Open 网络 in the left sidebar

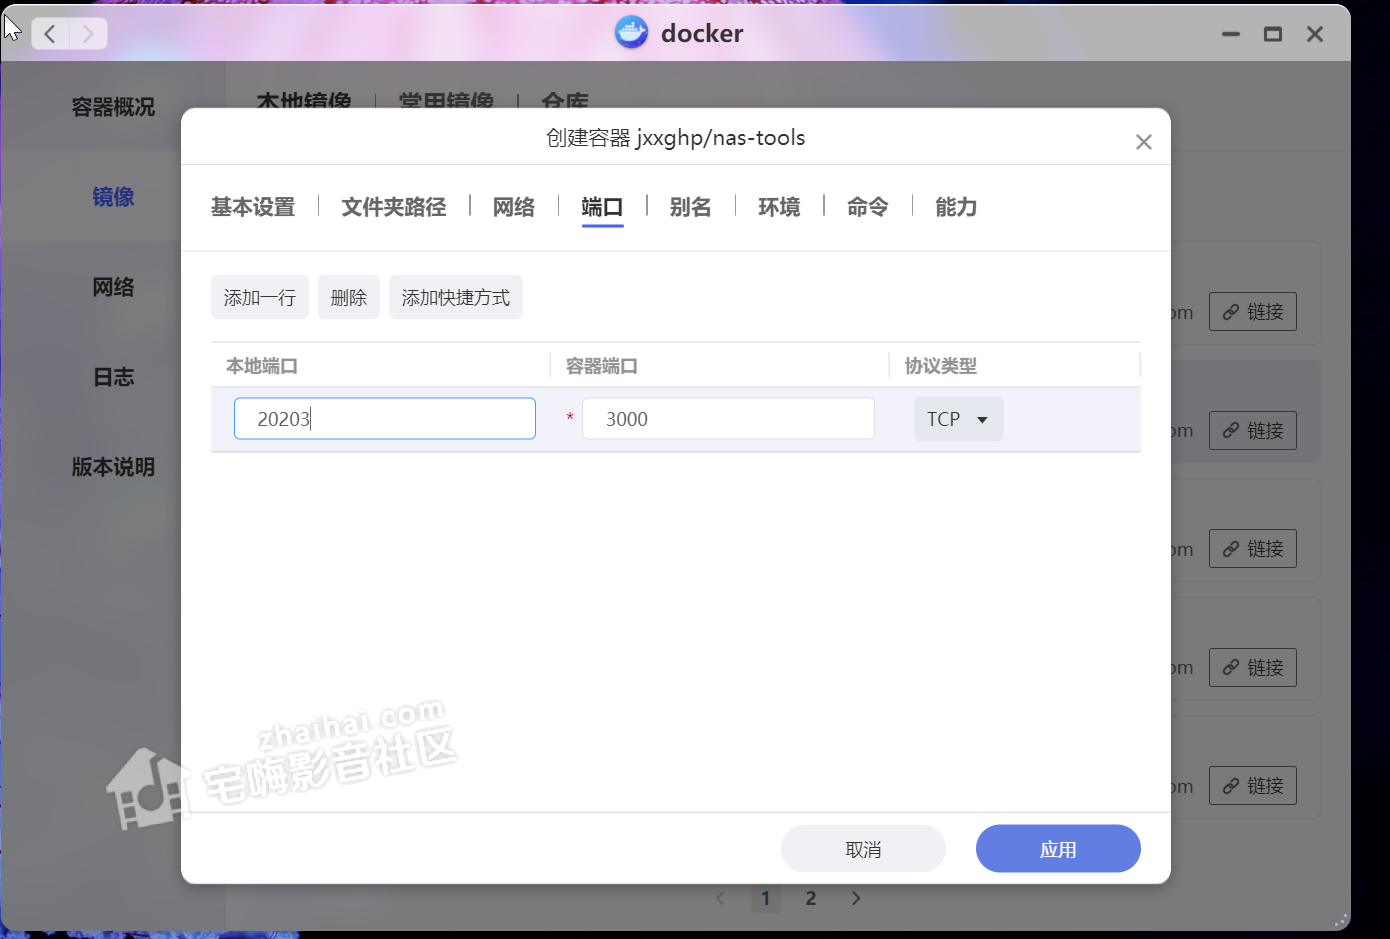(113, 287)
